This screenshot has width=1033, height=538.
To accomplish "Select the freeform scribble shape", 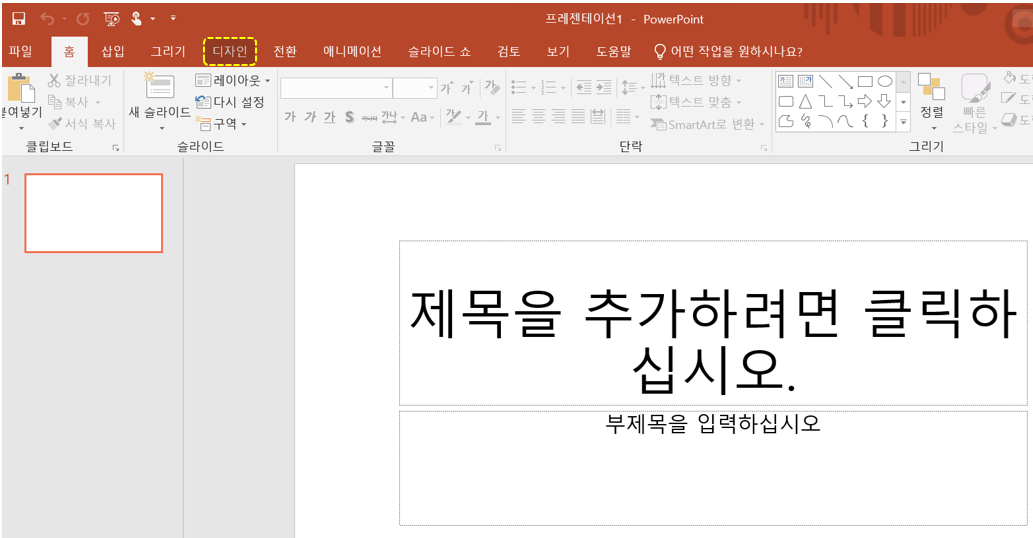I will pyautogui.click(x=805, y=121).
